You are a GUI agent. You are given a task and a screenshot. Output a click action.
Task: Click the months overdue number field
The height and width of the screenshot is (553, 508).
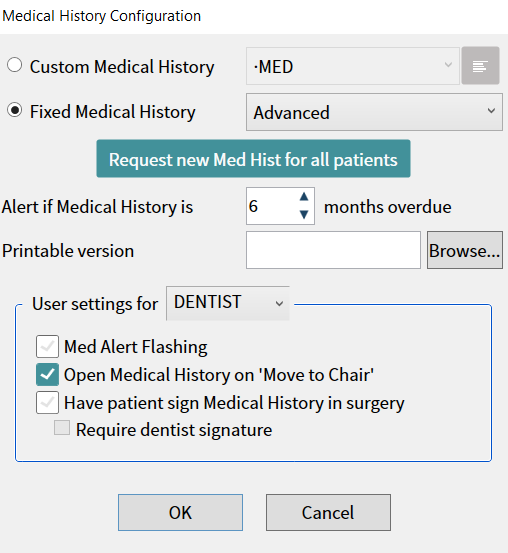(272, 206)
